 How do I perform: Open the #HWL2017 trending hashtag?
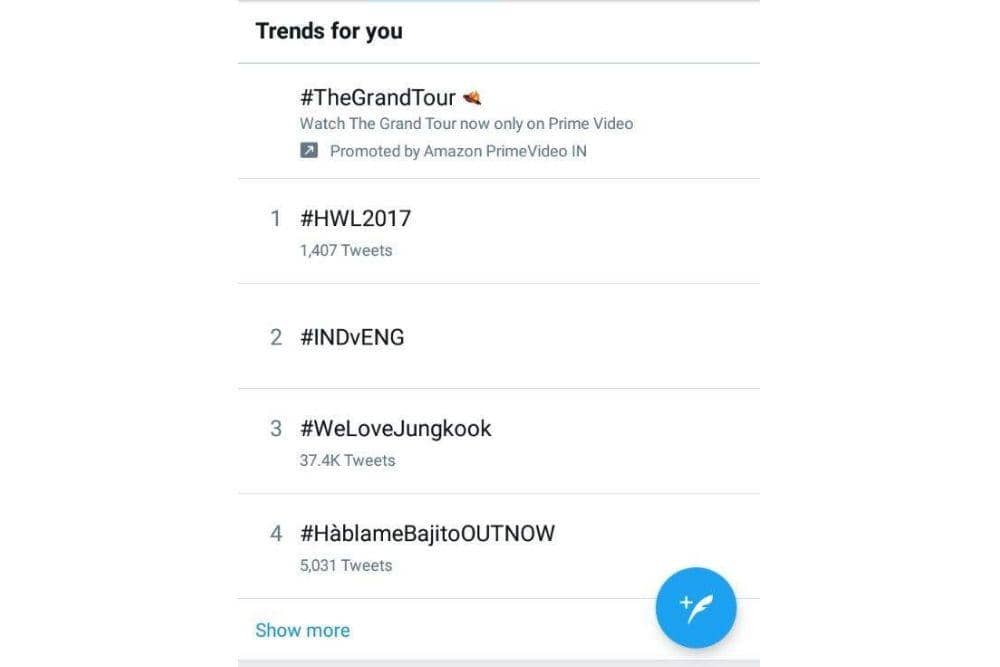(355, 218)
